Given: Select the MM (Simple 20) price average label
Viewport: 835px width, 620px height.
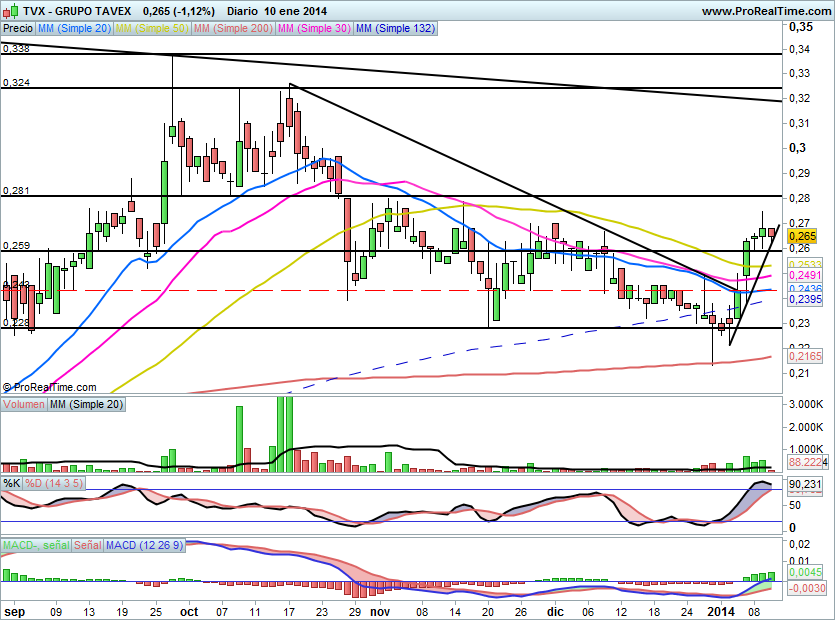Looking at the screenshot, I should click(x=74, y=29).
